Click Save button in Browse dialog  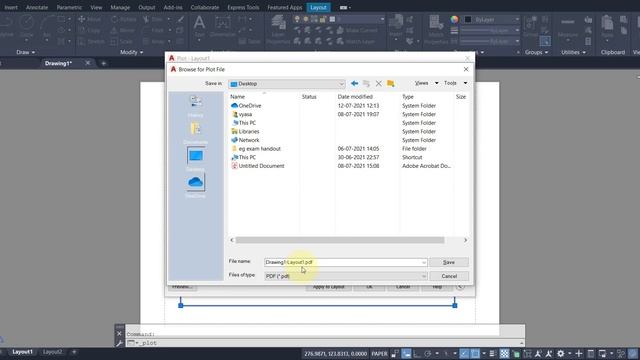pyautogui.click(x=449, y=262)
